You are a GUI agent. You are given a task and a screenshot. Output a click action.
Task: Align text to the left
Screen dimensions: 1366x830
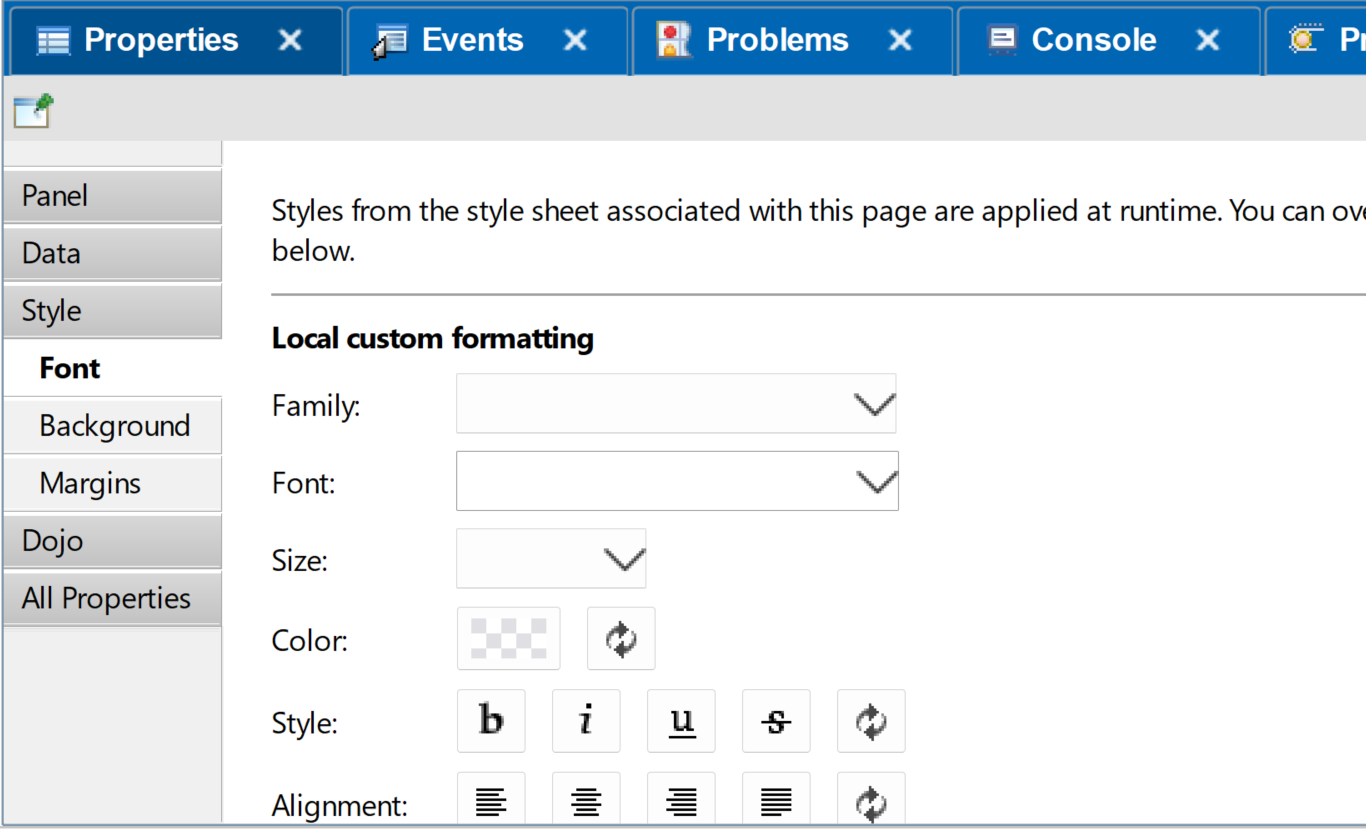coord(491,801)
